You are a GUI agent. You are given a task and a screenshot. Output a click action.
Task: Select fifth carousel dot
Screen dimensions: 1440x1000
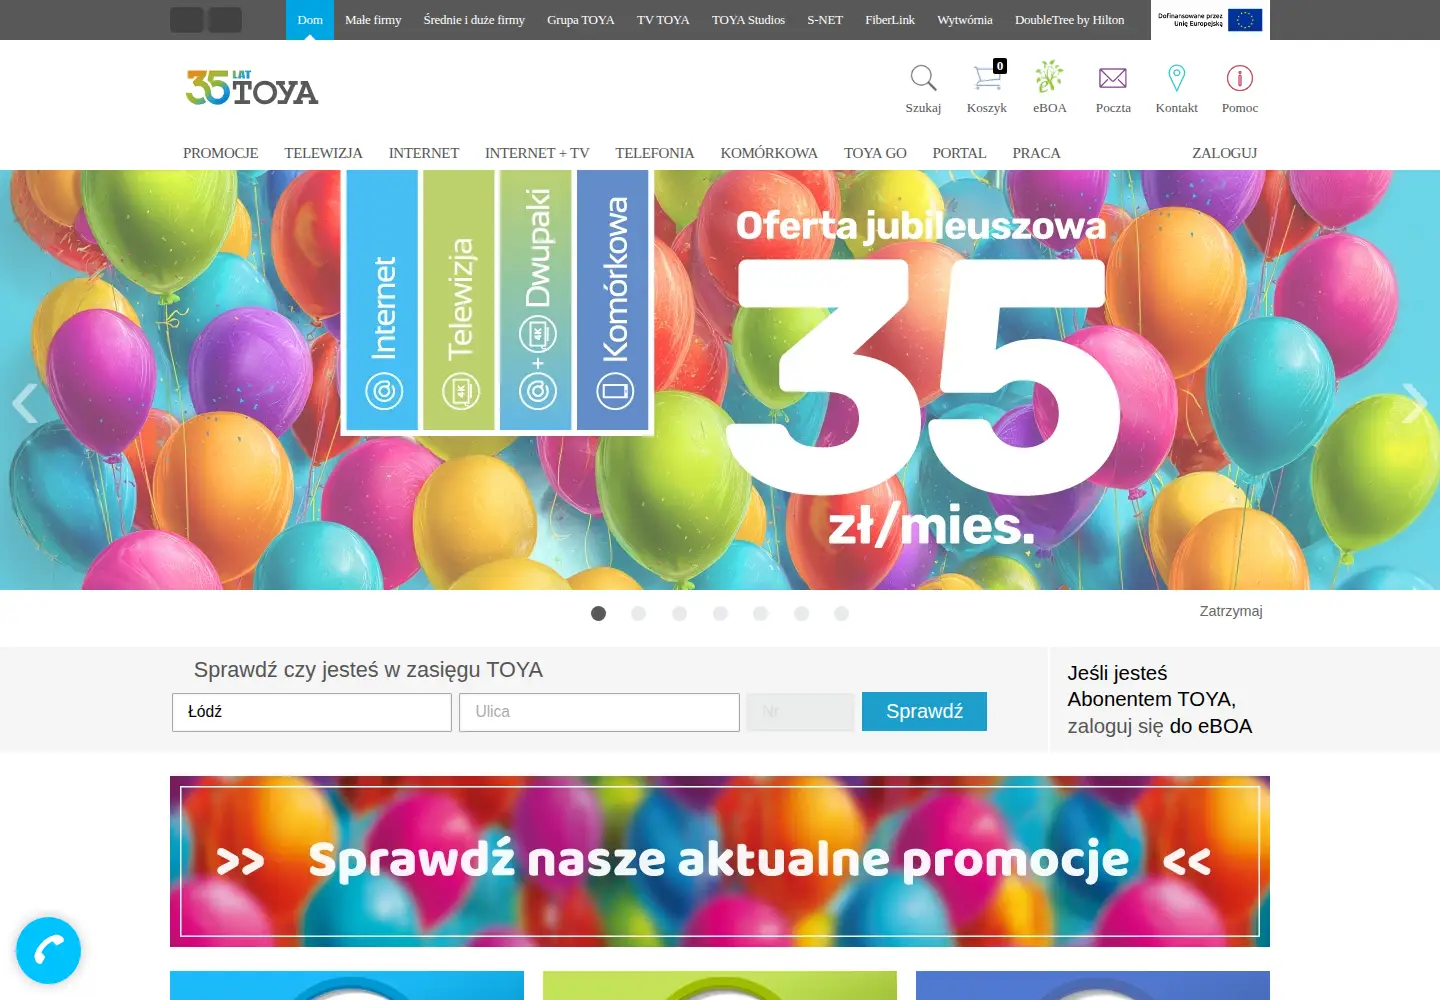click(760, 613)
